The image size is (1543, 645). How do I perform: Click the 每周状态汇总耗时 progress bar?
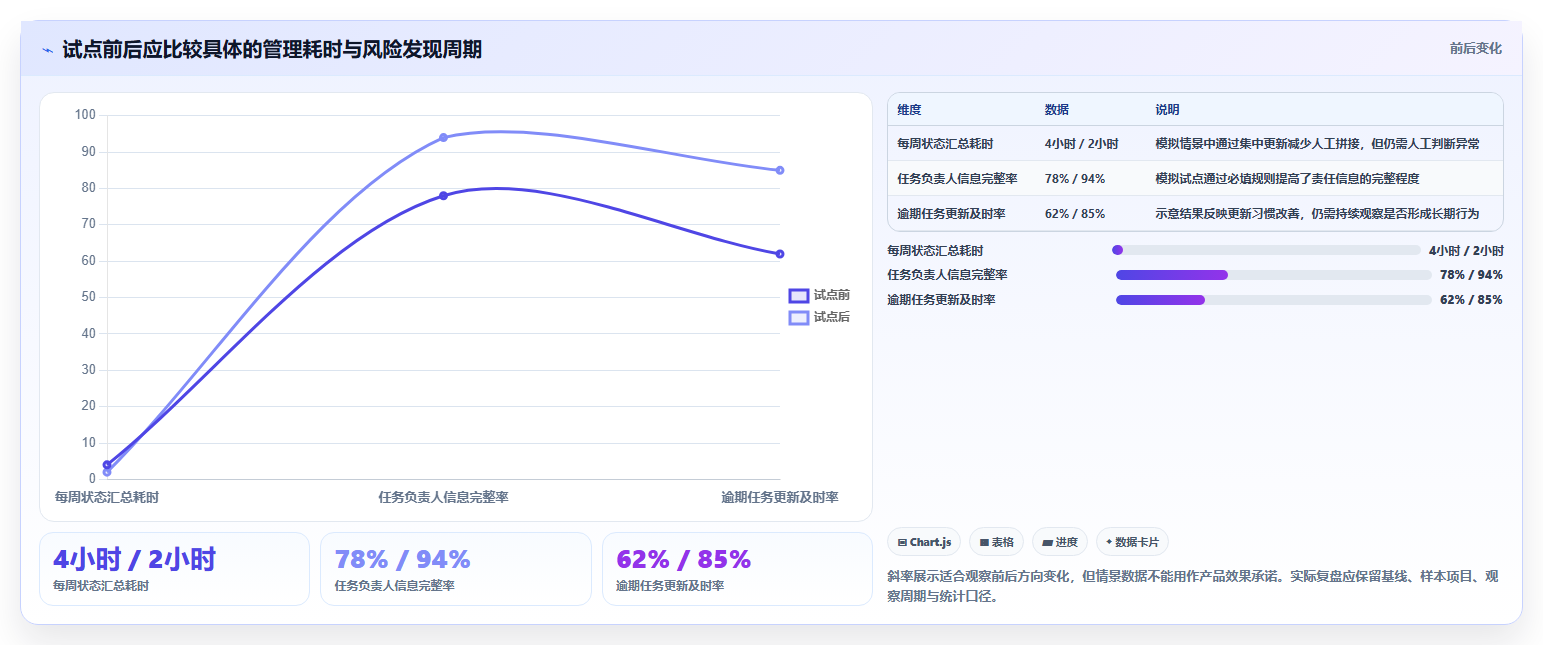[x=1266, y=250]
